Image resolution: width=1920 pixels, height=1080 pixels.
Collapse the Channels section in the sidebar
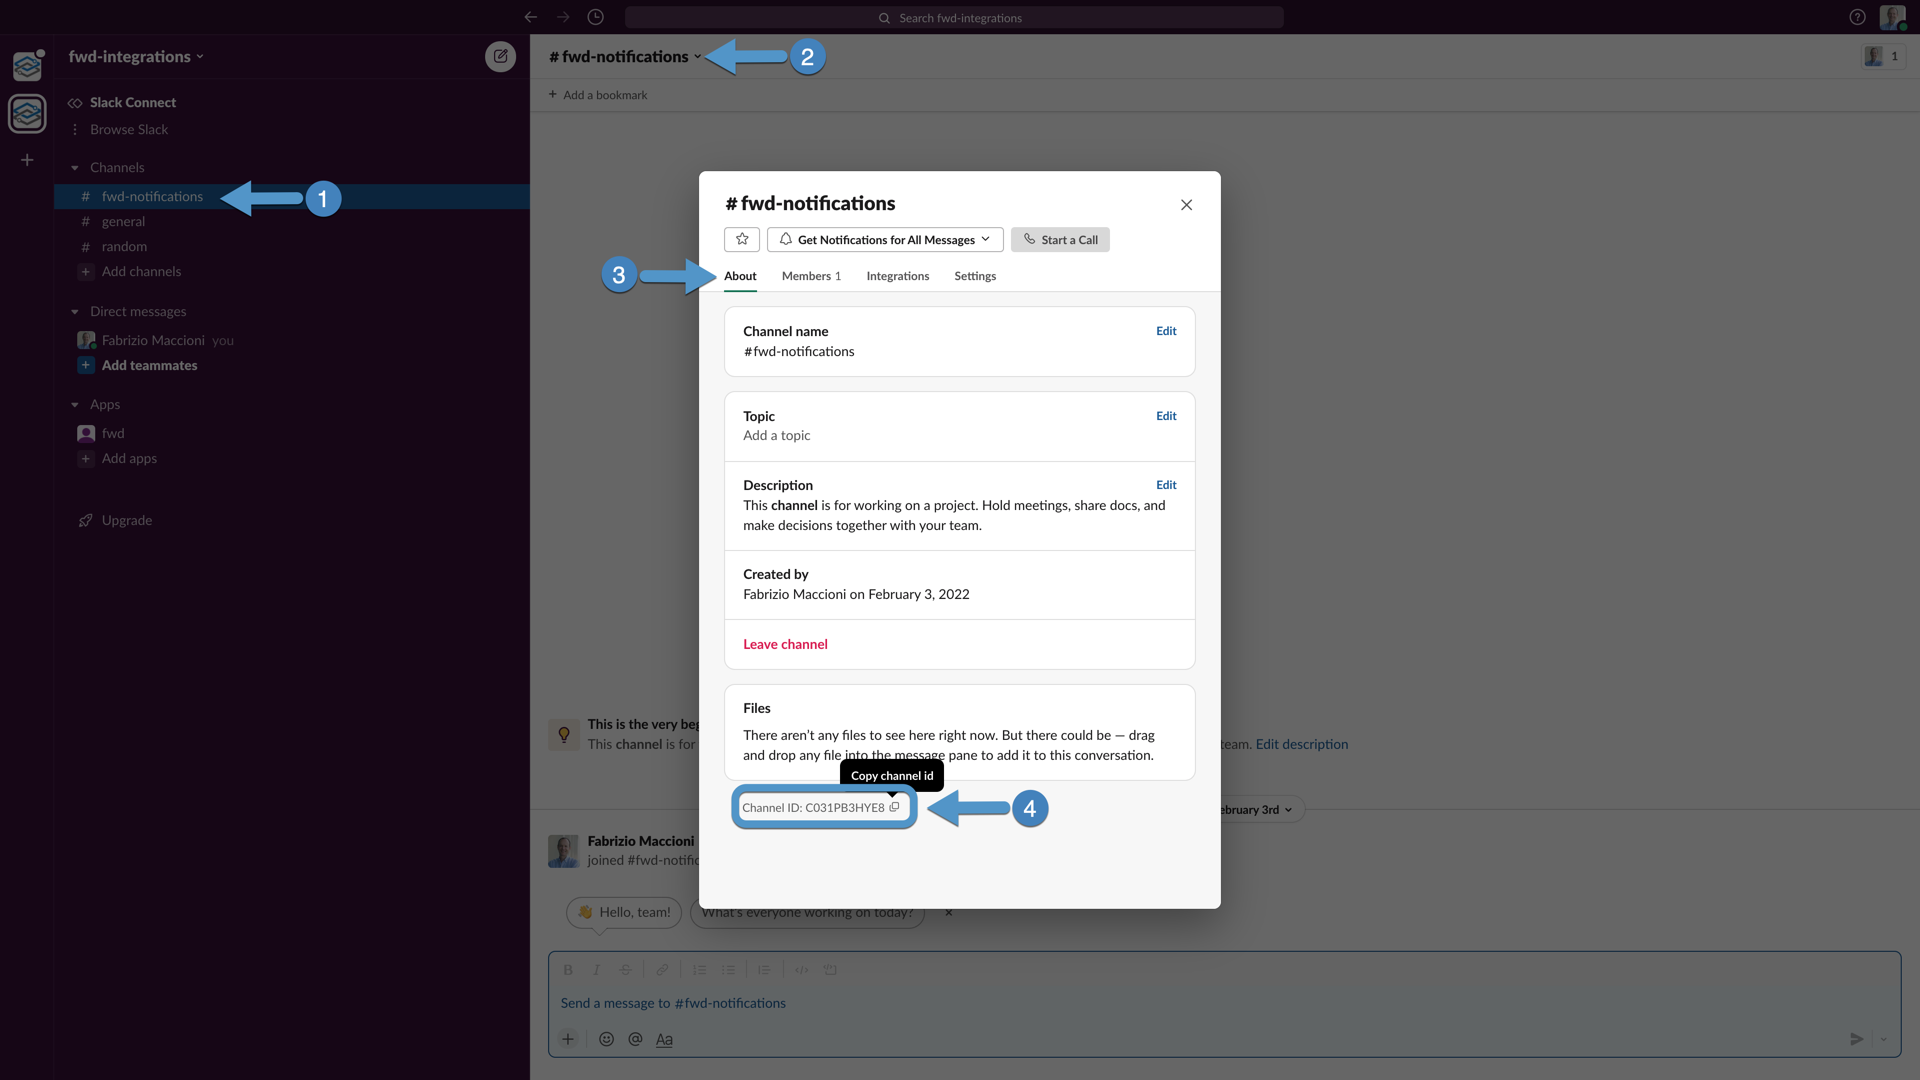[74, 167]
